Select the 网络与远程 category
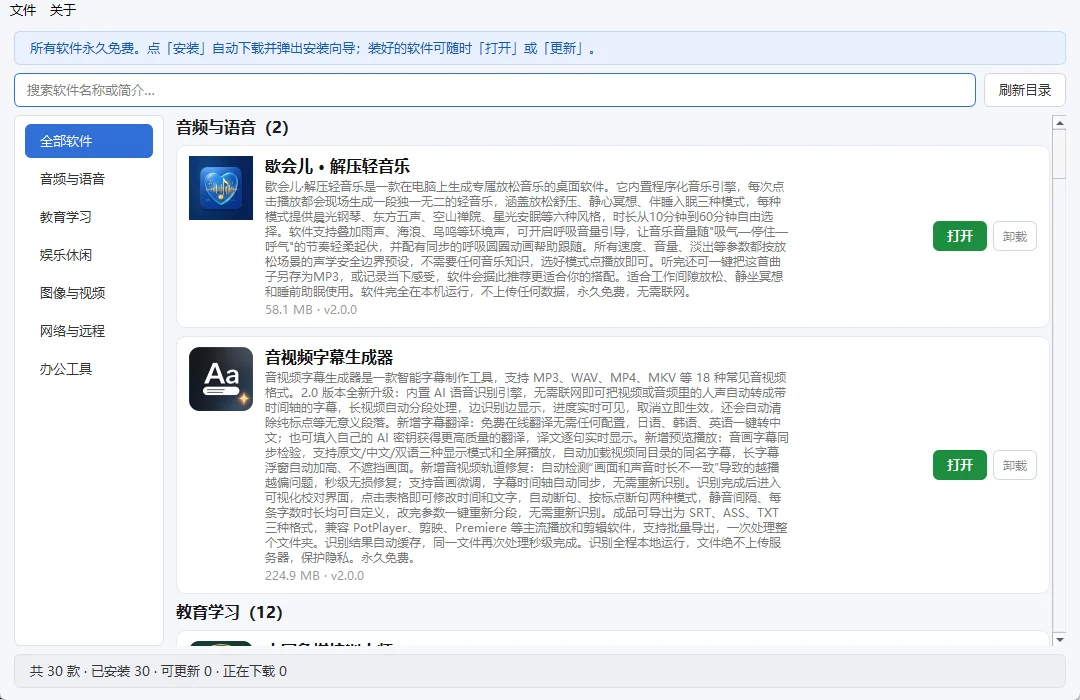1080x700 pixels. click(89, 331)
